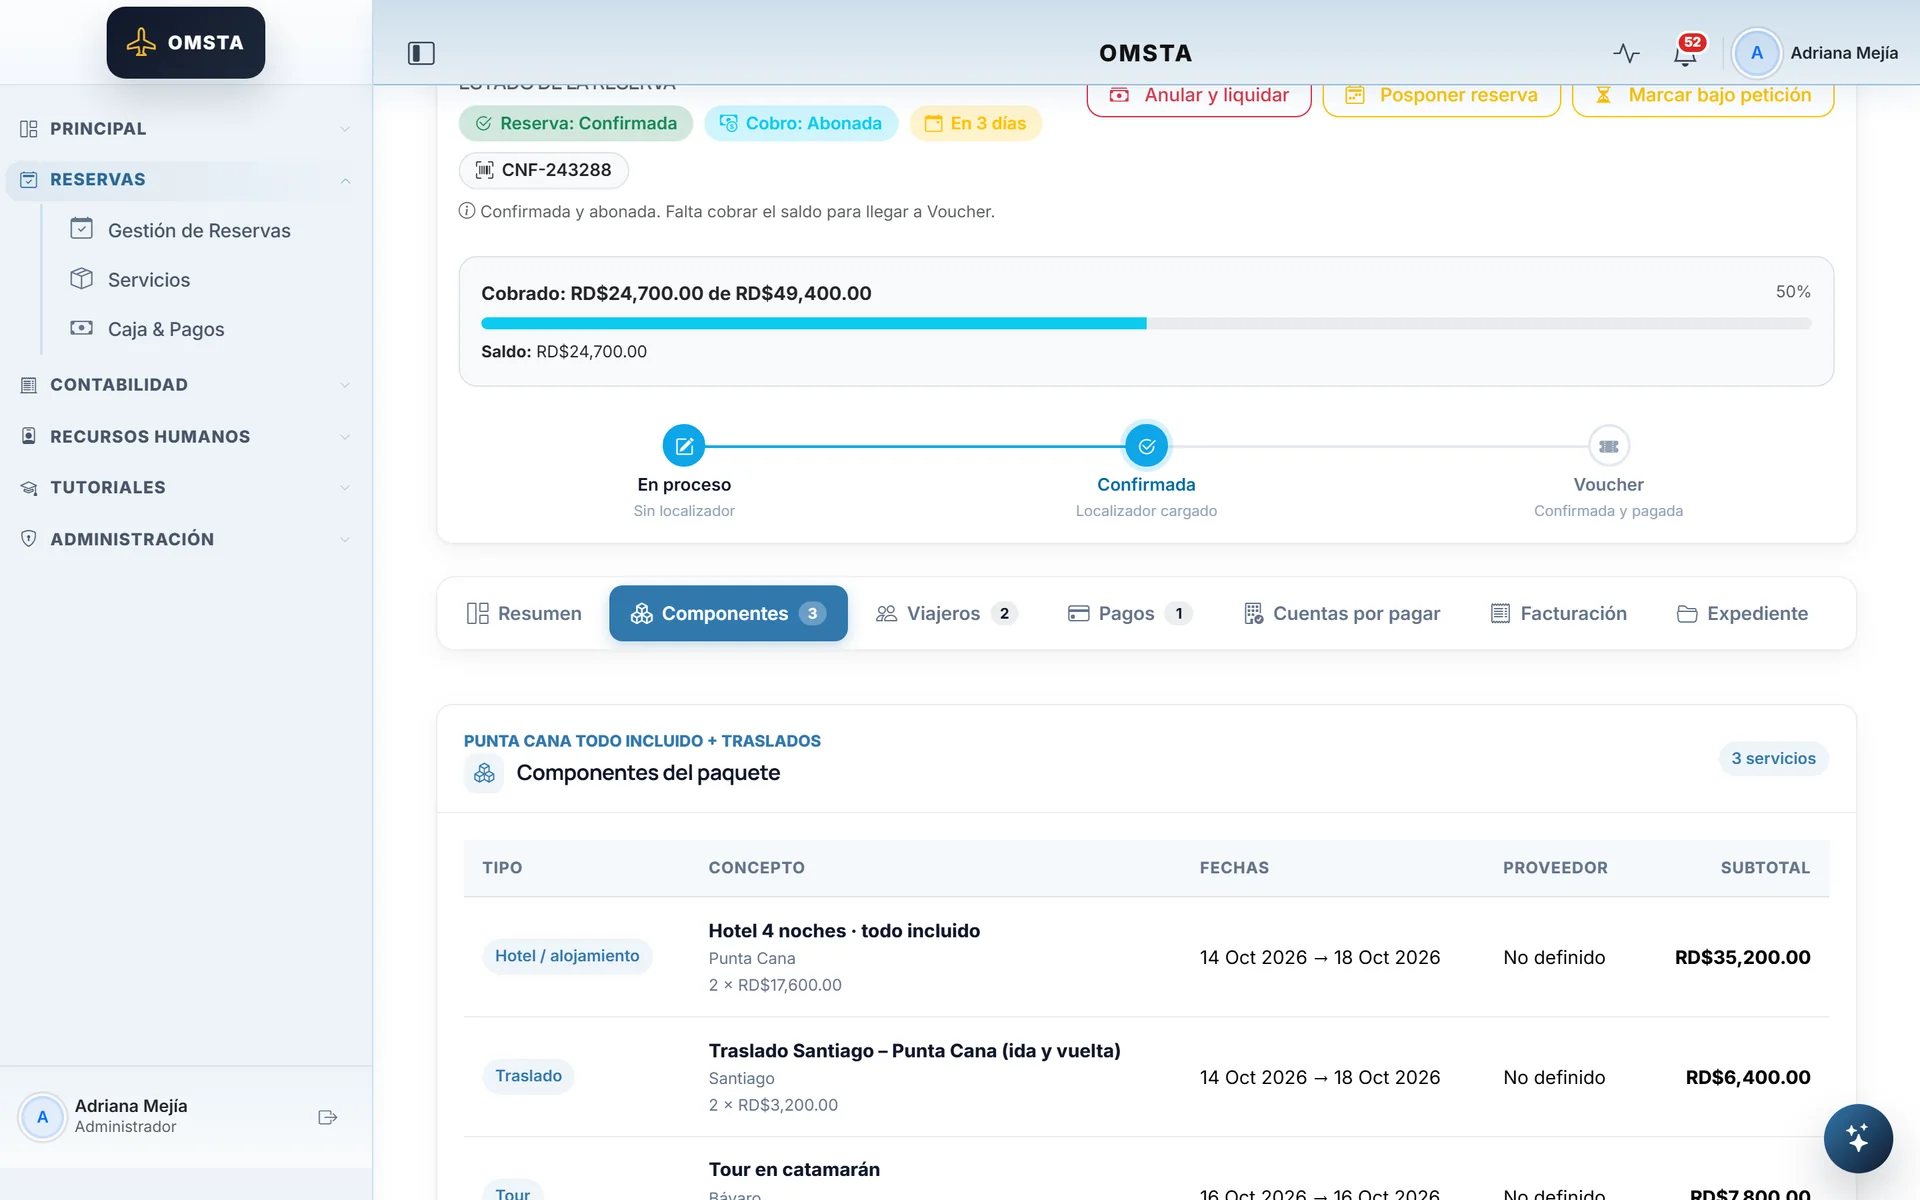
Task: Expand the CONTABILIDAD section chevron
Action: tap(345, 385)
